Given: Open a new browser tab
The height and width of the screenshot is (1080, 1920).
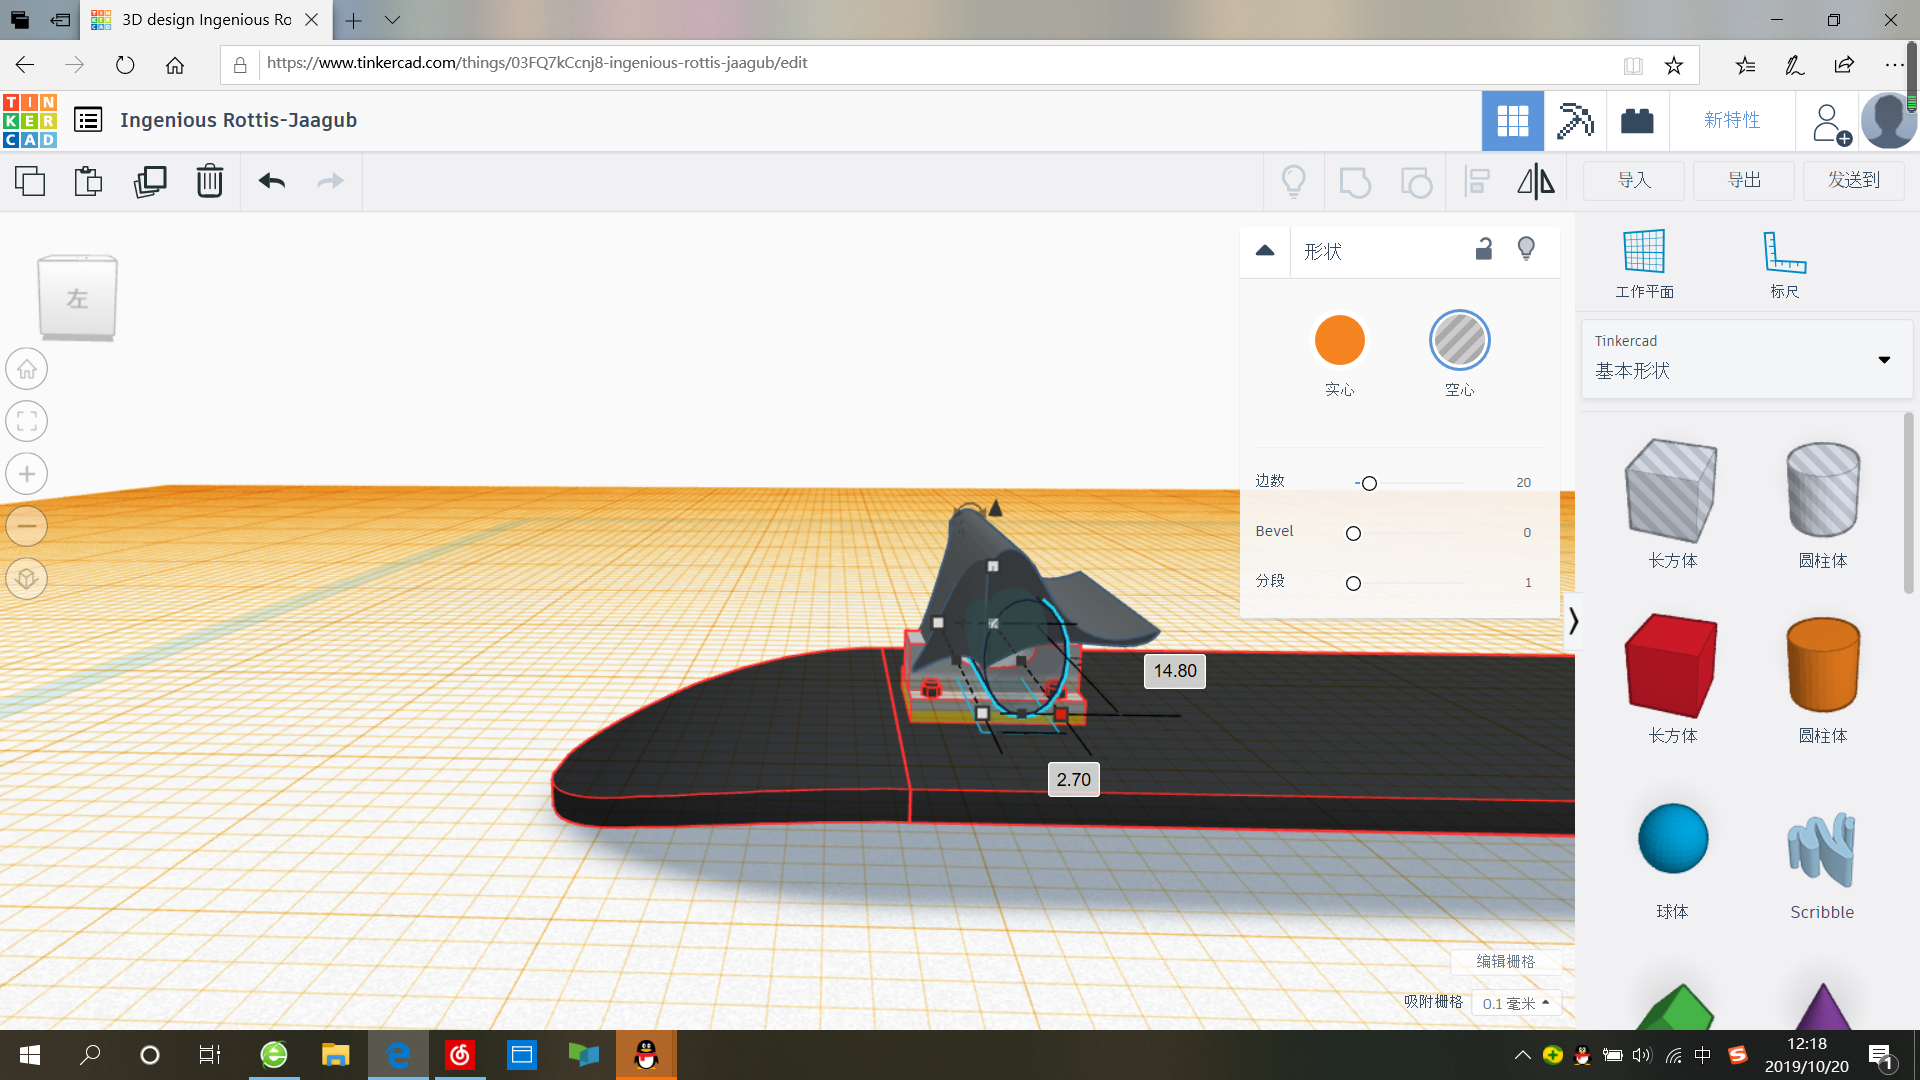Looking at the screenshot, I should tap(353, 20).
